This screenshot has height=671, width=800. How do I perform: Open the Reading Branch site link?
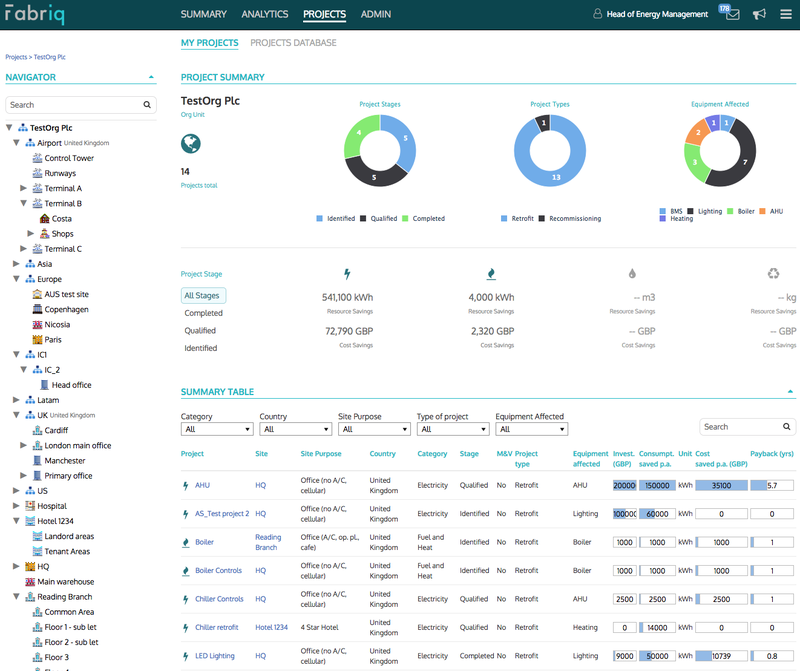click(x=268, y=542)
